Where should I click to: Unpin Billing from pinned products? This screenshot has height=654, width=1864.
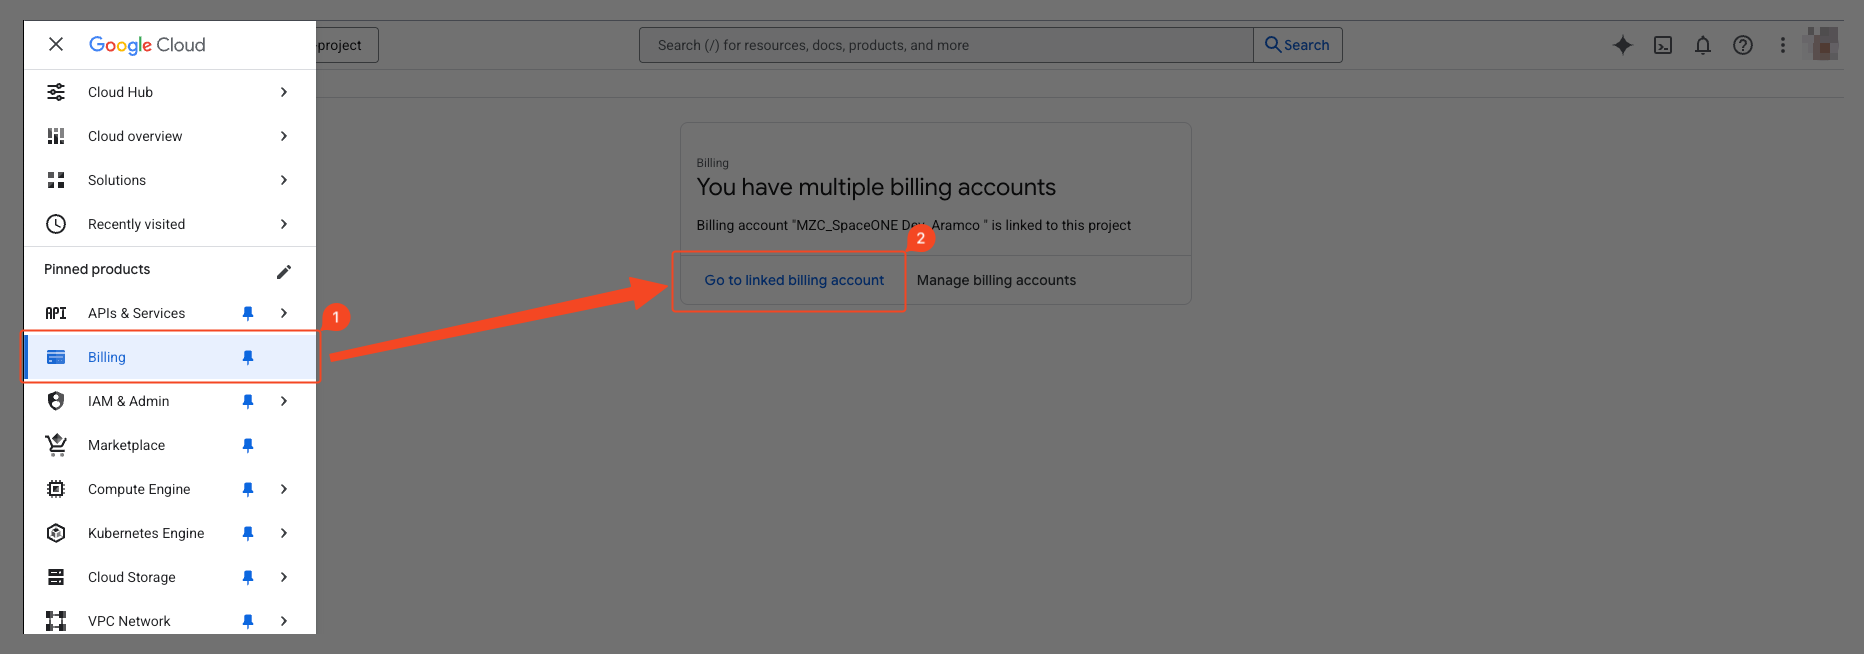(x=248, y=357)
